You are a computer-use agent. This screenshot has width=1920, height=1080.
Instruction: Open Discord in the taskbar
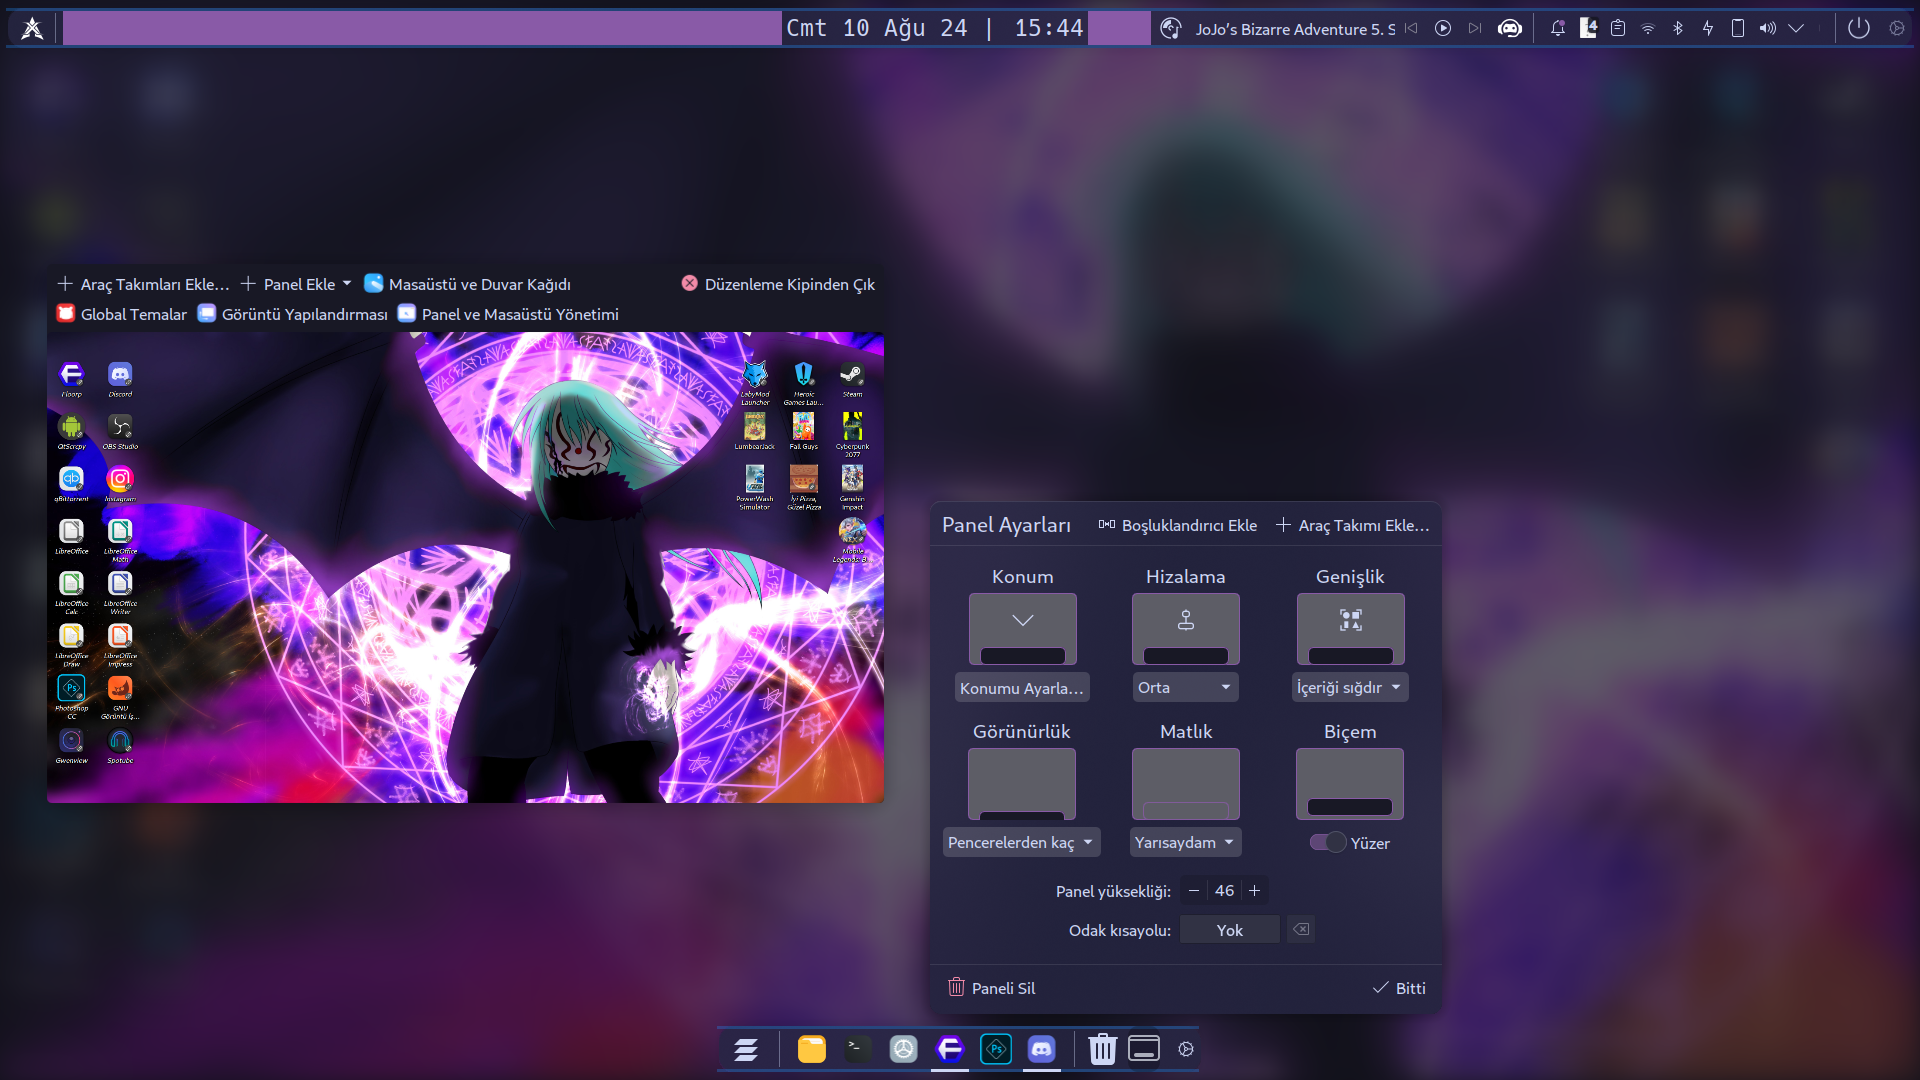point(1041,1049)
